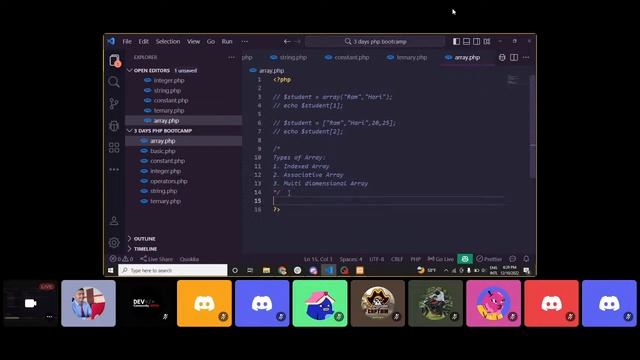Open the View menu
This screenshot has width=640, height=360.
(x=193, y=41)
